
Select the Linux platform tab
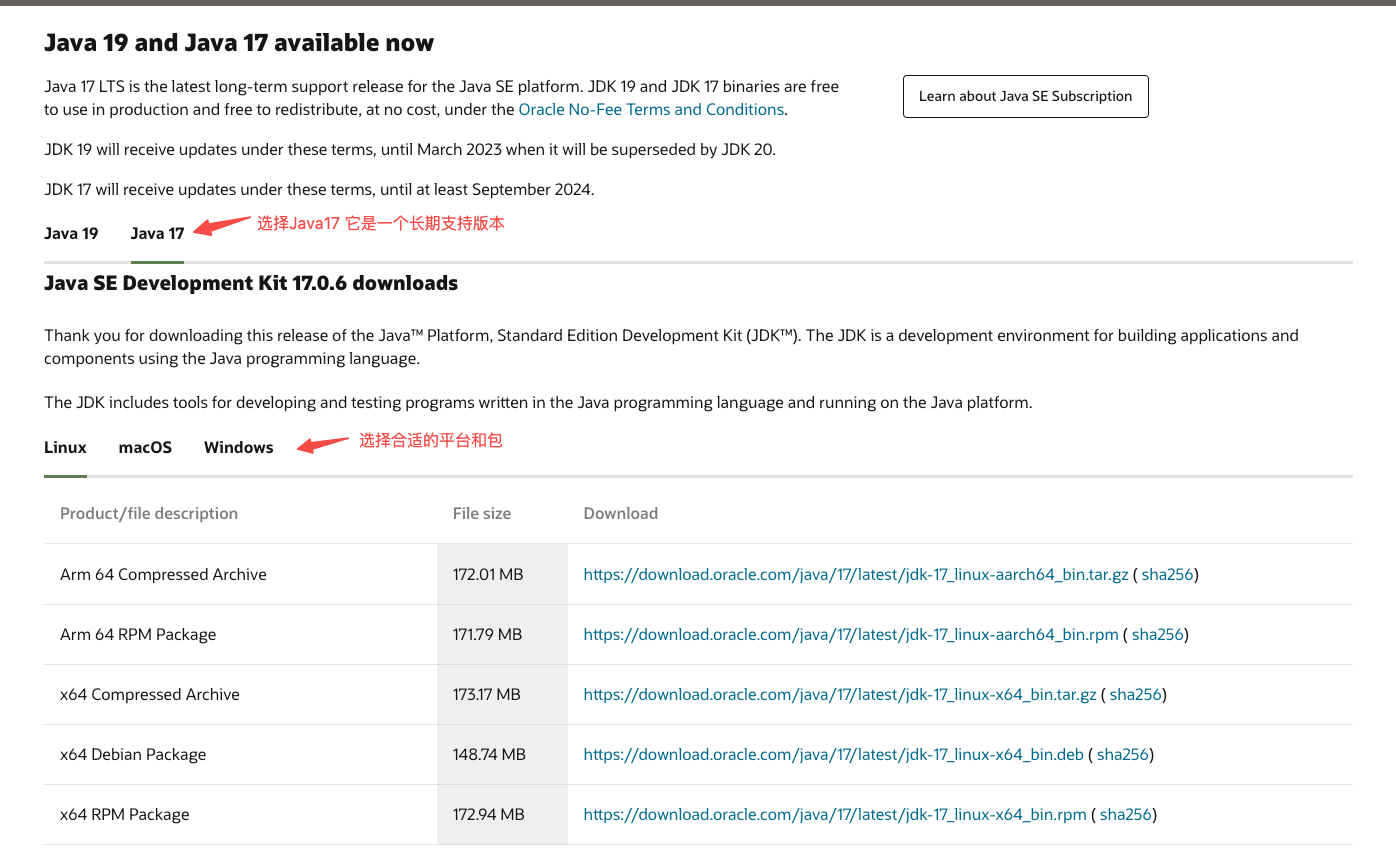tap(65, 447)
